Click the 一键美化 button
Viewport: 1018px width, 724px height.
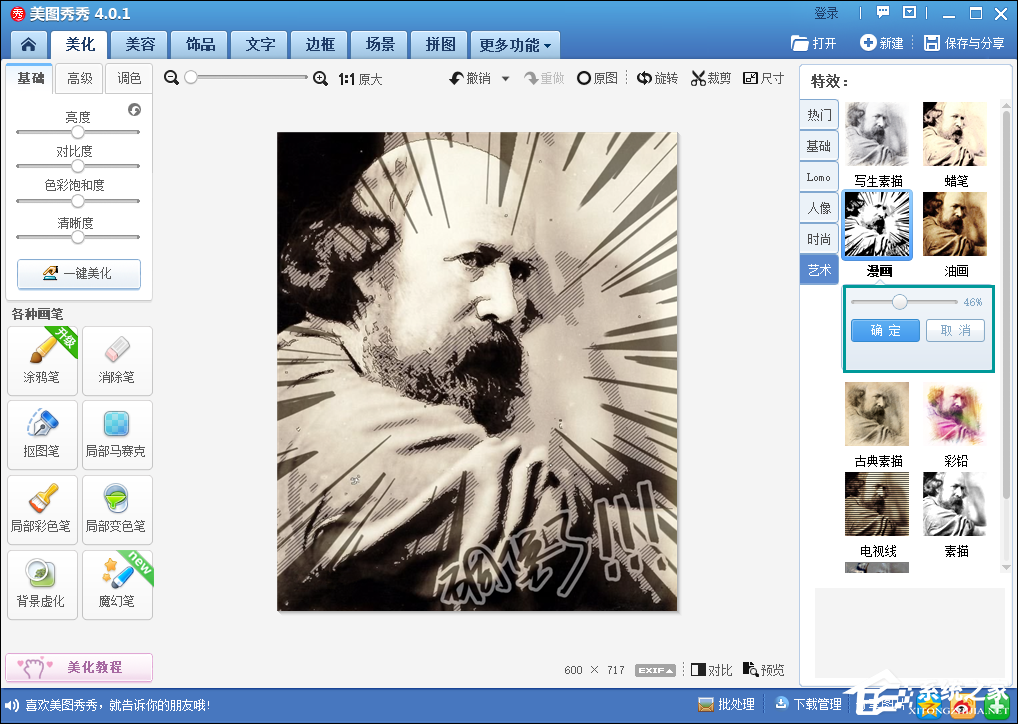coord(79,273)
